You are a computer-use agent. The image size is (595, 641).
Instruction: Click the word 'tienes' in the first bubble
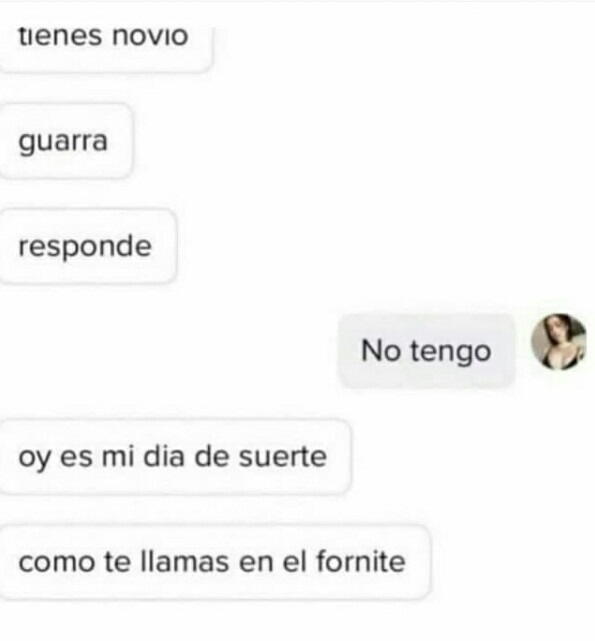pos(60,36)
